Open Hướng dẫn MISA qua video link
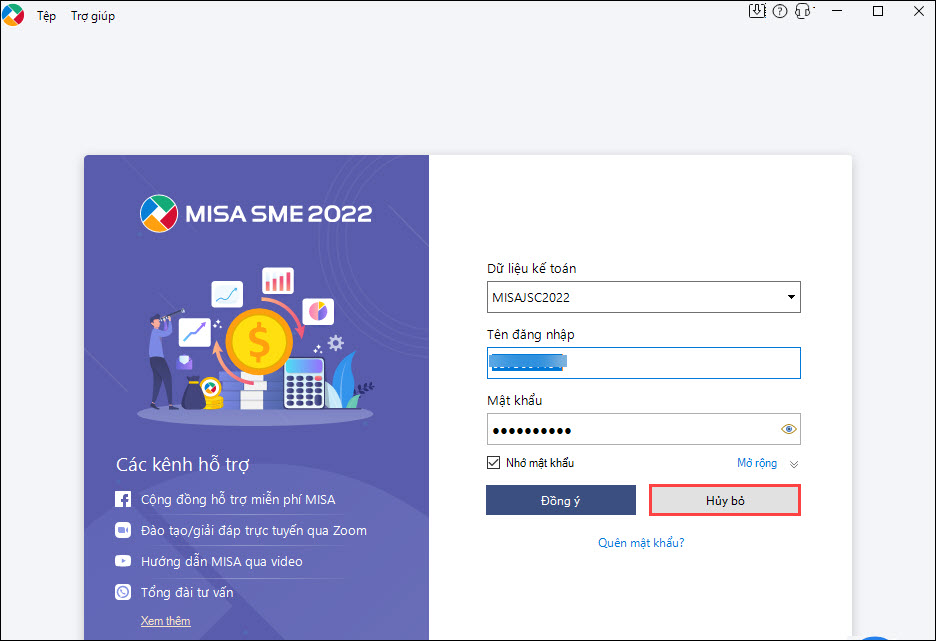This screenshot has width=936, height=641. pos(221,562)
